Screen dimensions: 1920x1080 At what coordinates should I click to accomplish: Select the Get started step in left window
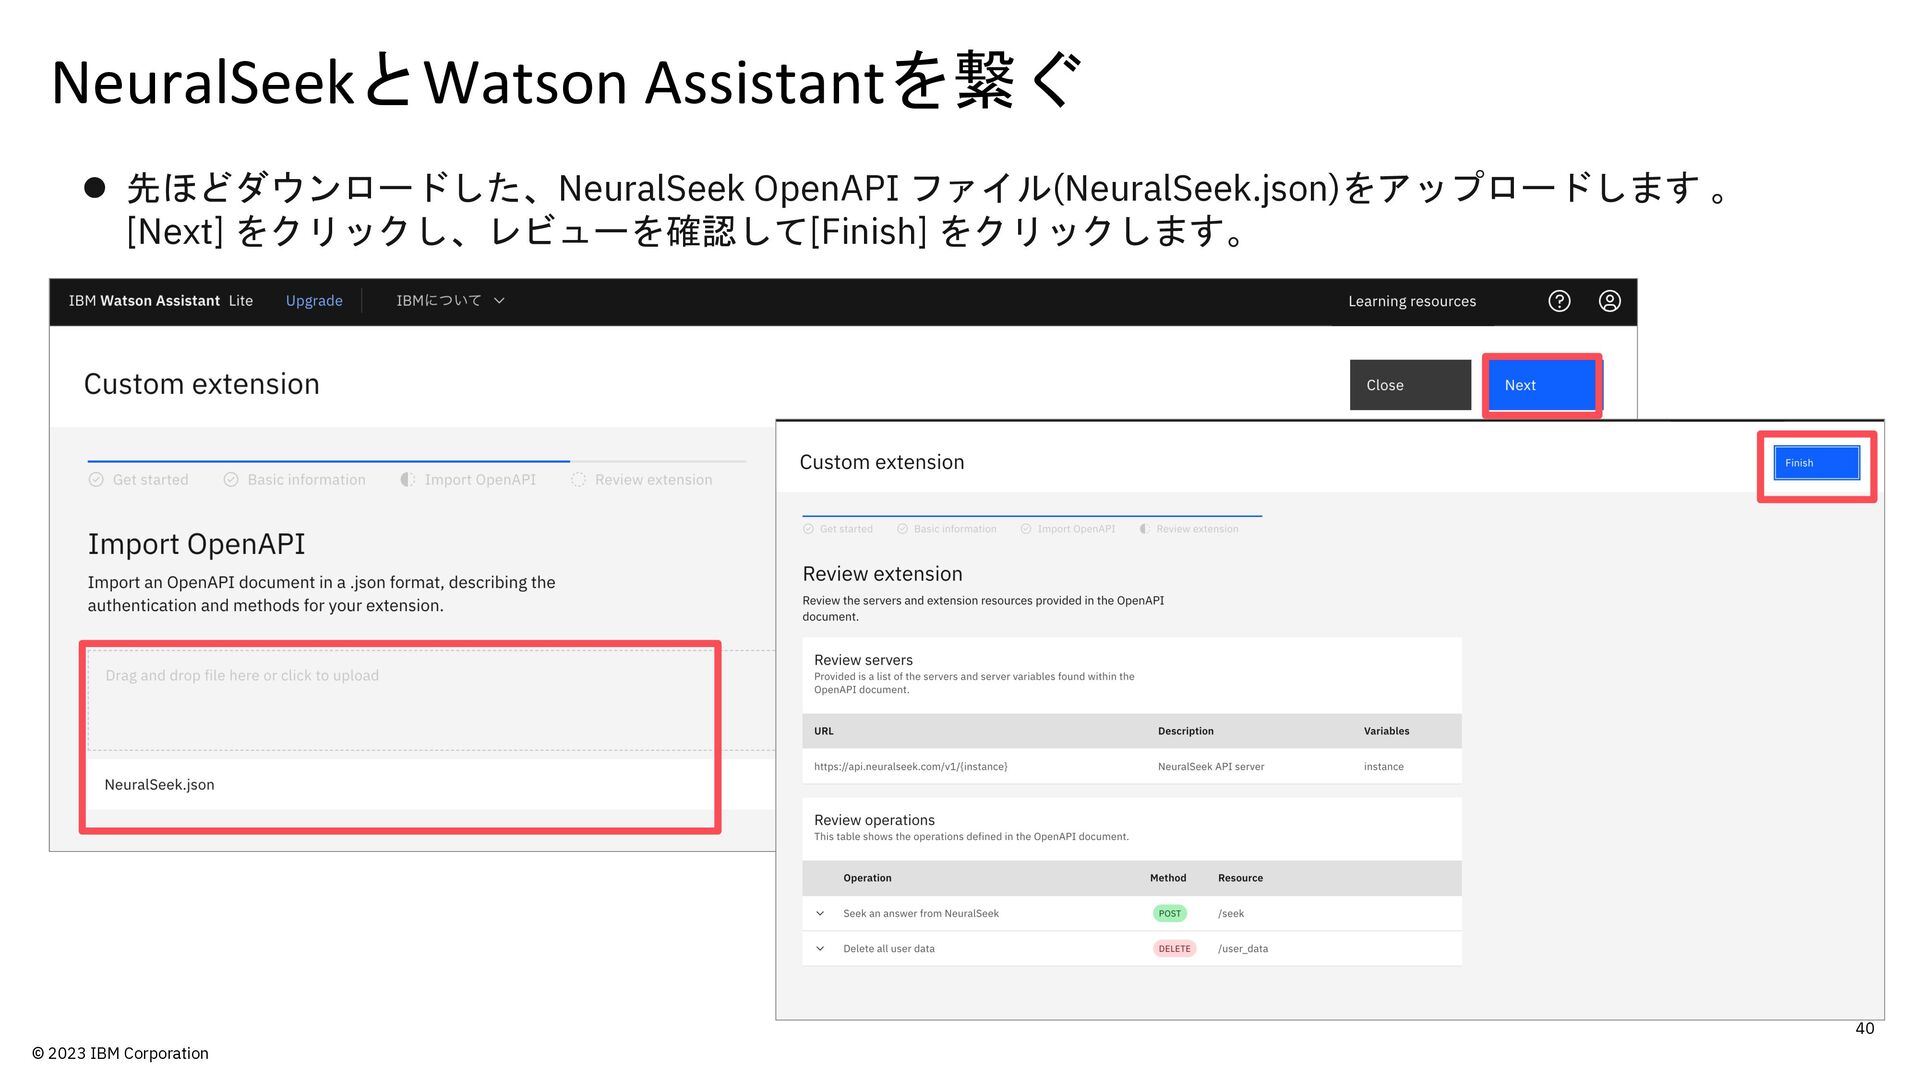point(139,480)
